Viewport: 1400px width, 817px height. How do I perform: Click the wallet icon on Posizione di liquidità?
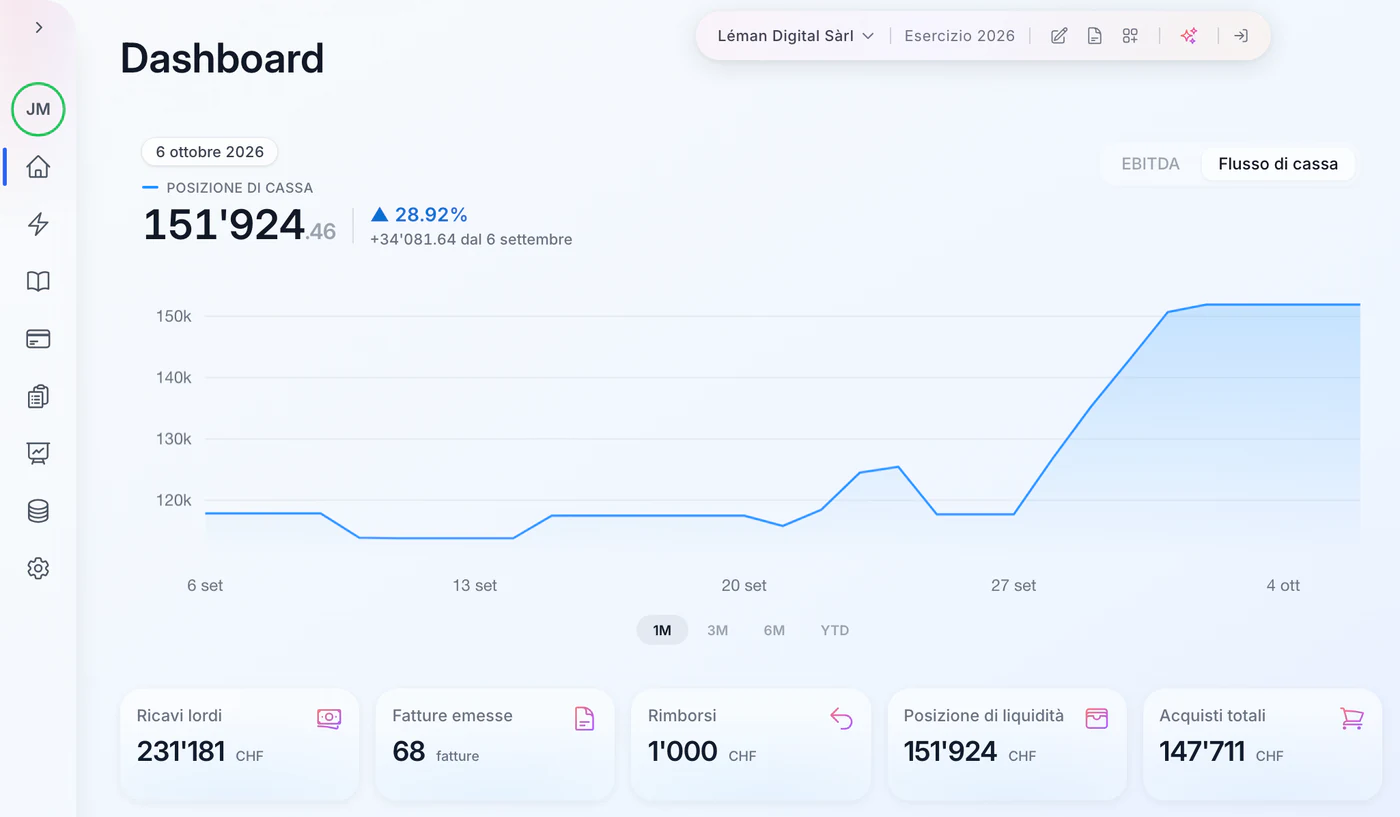(1097, 718)
